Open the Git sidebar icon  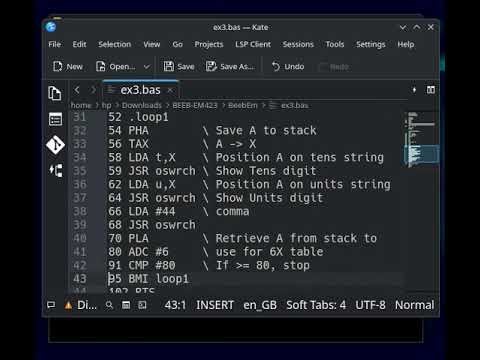click(x=55, y=145)
